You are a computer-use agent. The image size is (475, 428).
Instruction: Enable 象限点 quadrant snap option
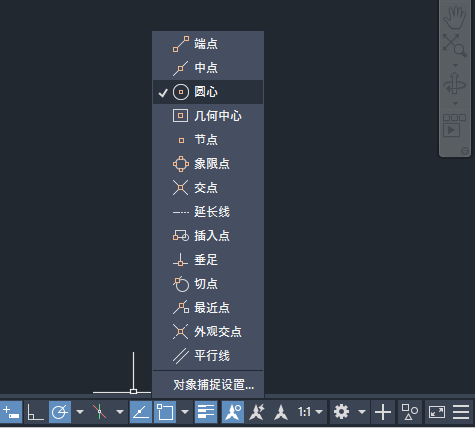(x=208, y=164)
